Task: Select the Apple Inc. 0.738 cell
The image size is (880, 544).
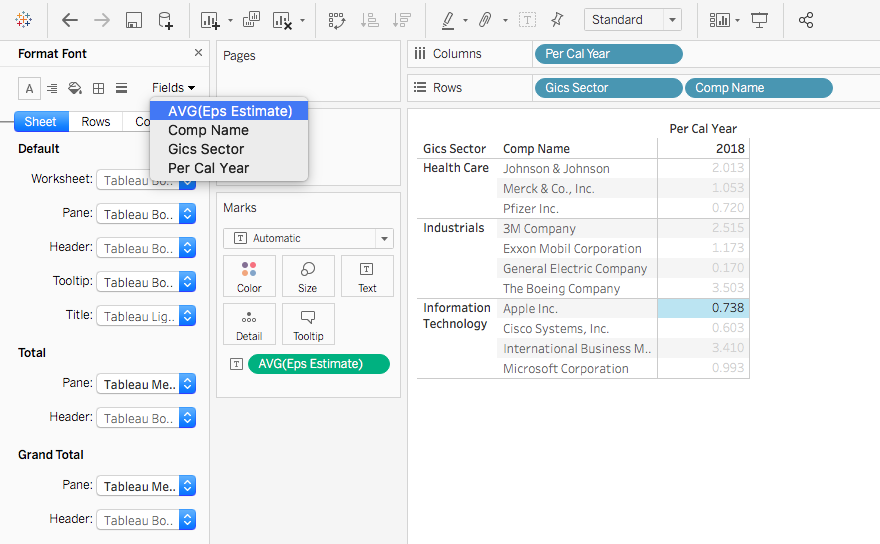Action: coord(703,308)
